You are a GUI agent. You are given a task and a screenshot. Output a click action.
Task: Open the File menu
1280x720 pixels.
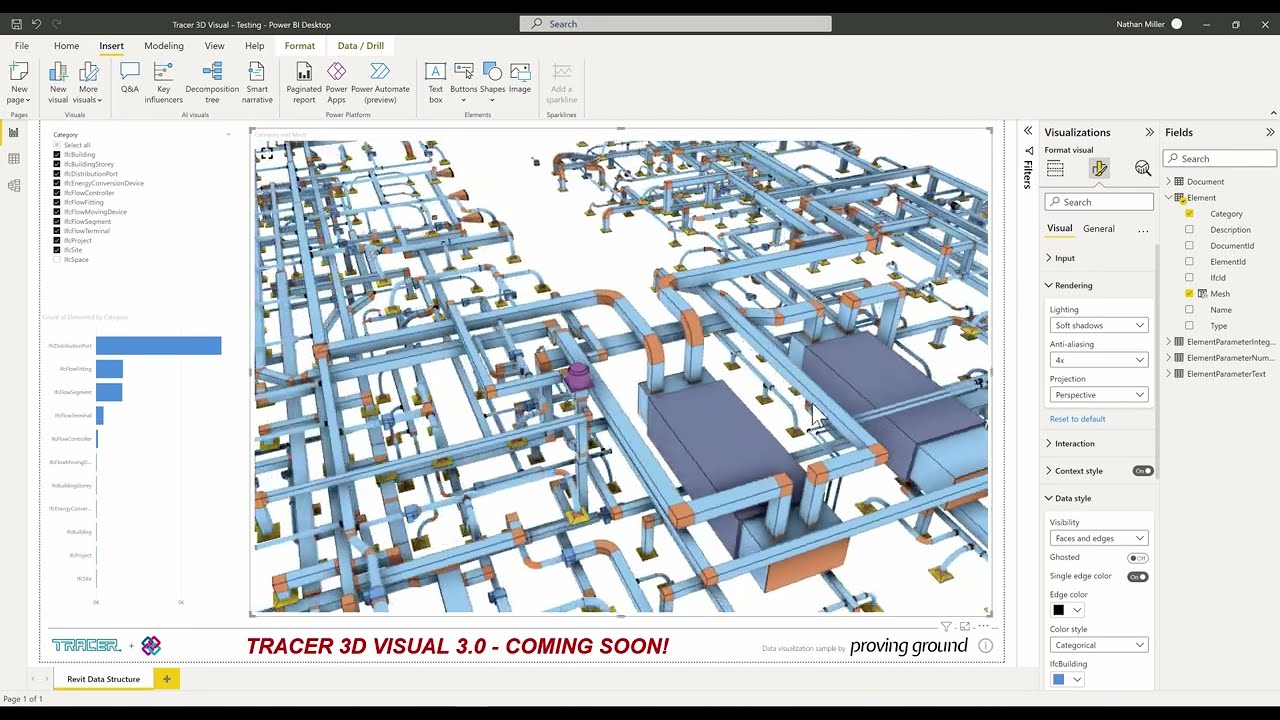(x=21, y=46)
